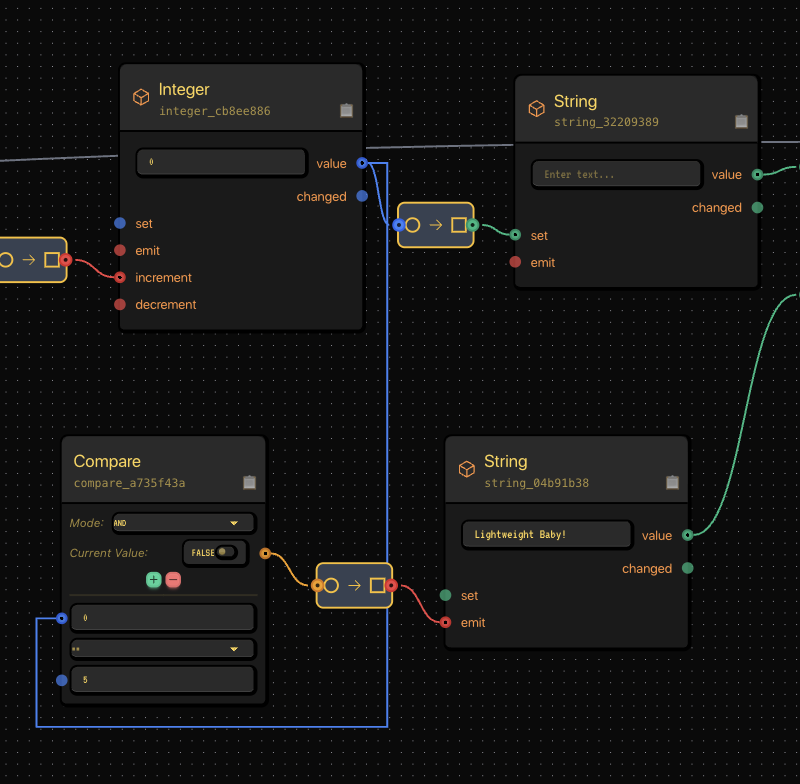Select converter node between Integer and String
Viewport: 800px width, 784px height.
pyautogui.click(x=435, y=225)
